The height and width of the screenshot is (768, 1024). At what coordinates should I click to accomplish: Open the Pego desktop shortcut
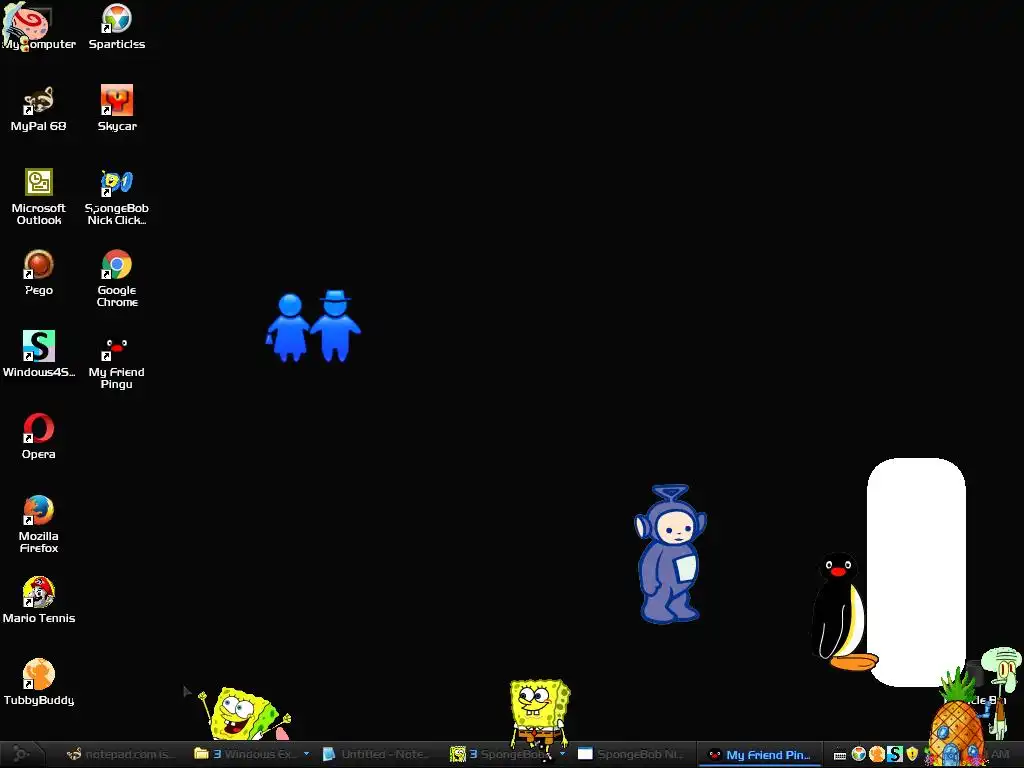pos(39,273)
